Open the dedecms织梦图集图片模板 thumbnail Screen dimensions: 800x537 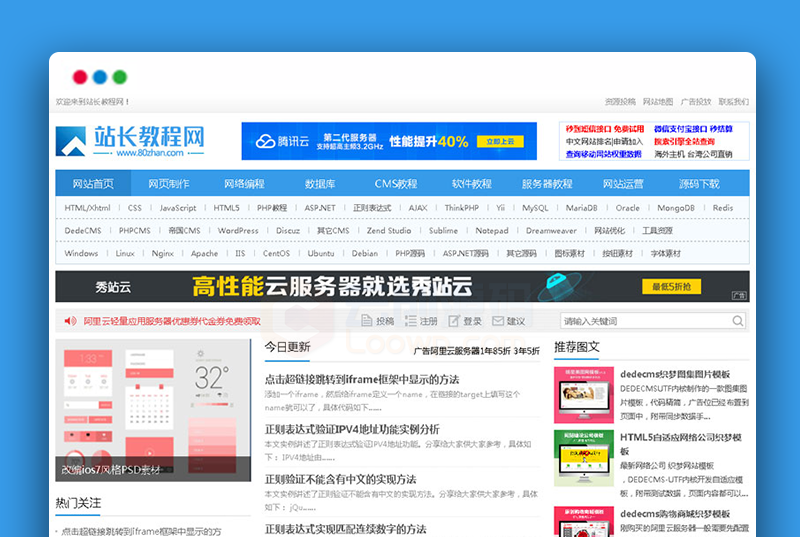584,395
